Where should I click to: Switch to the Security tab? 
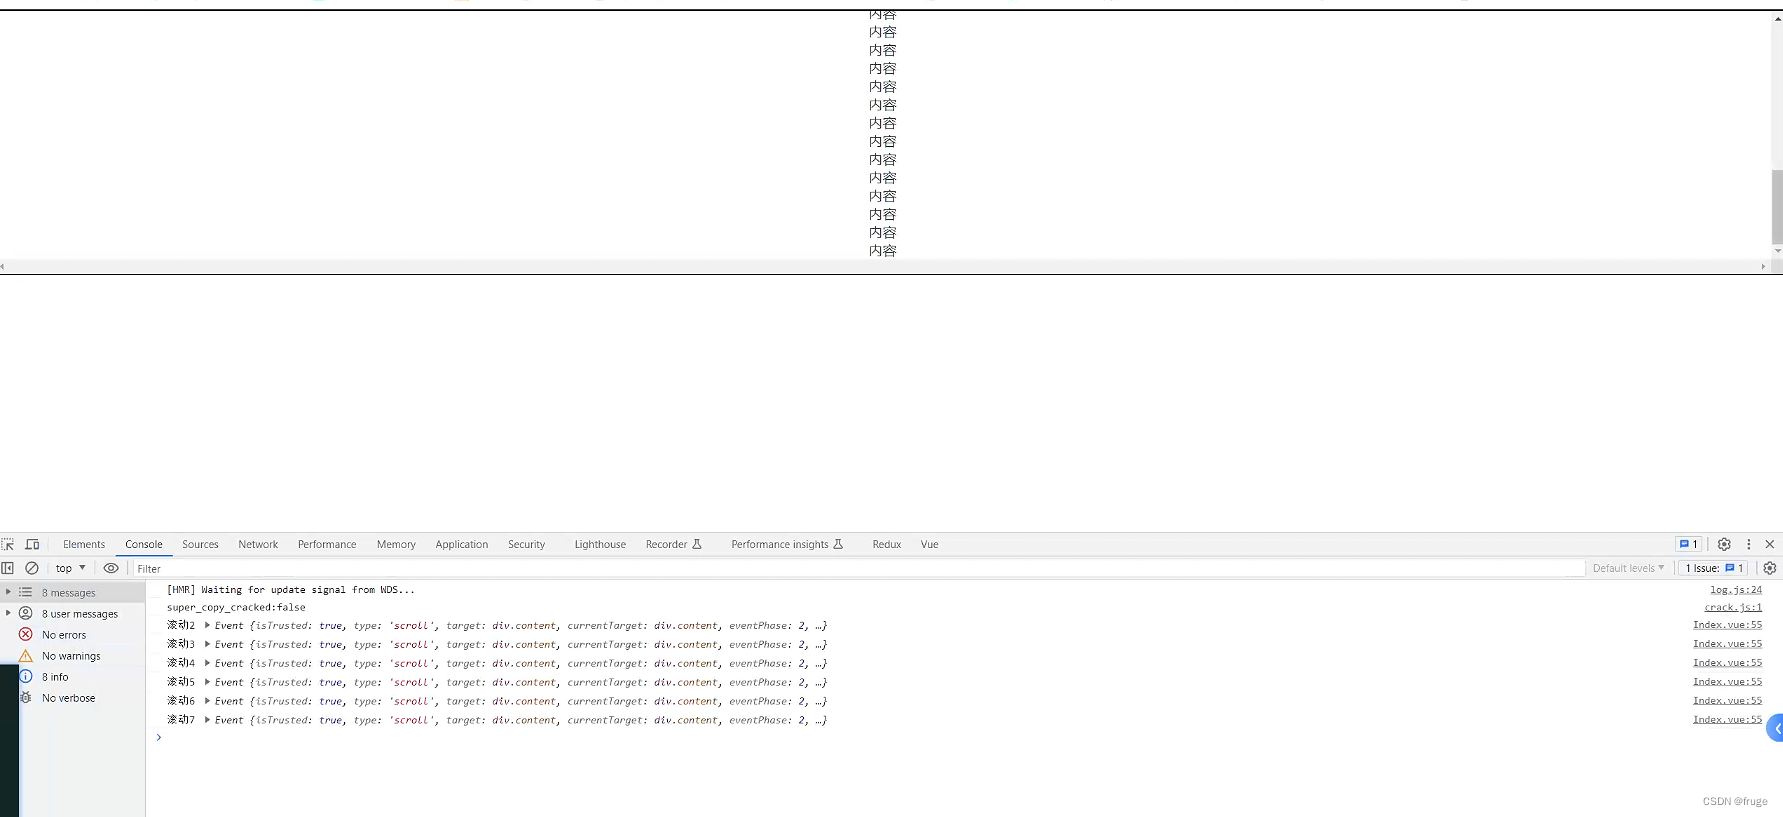526,544
